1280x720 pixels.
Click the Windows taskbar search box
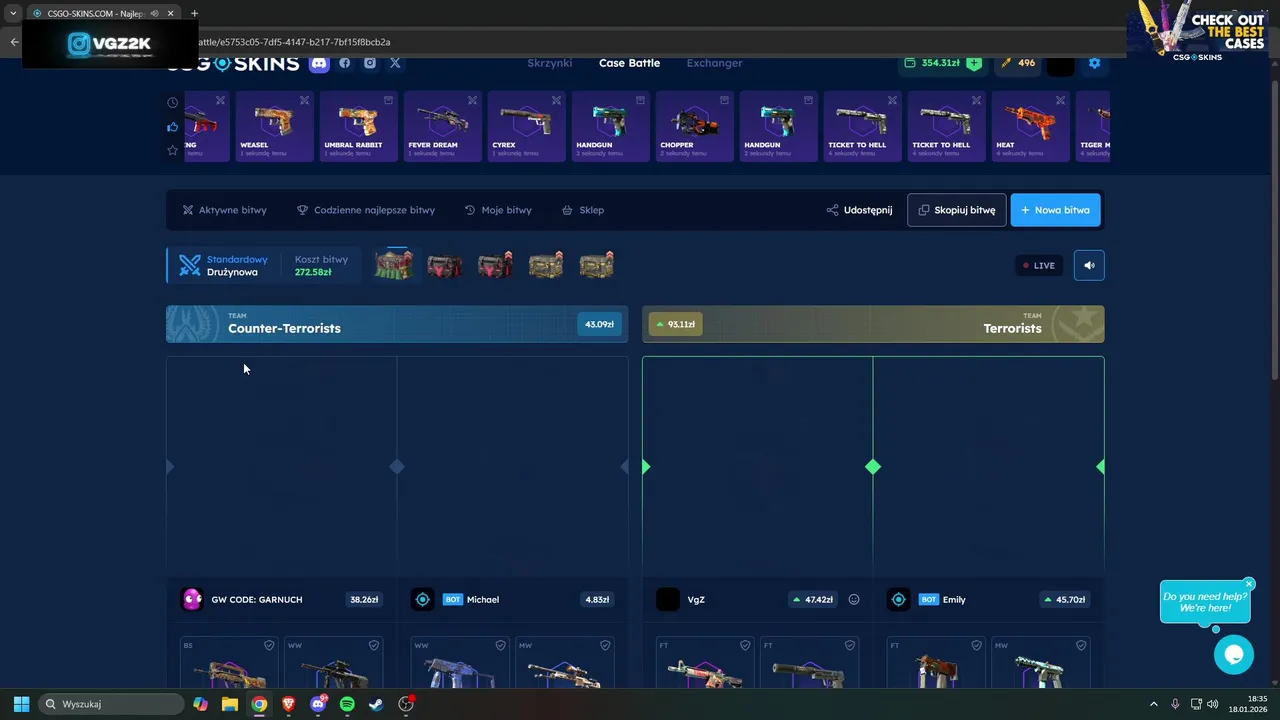[x=111, y=704]
